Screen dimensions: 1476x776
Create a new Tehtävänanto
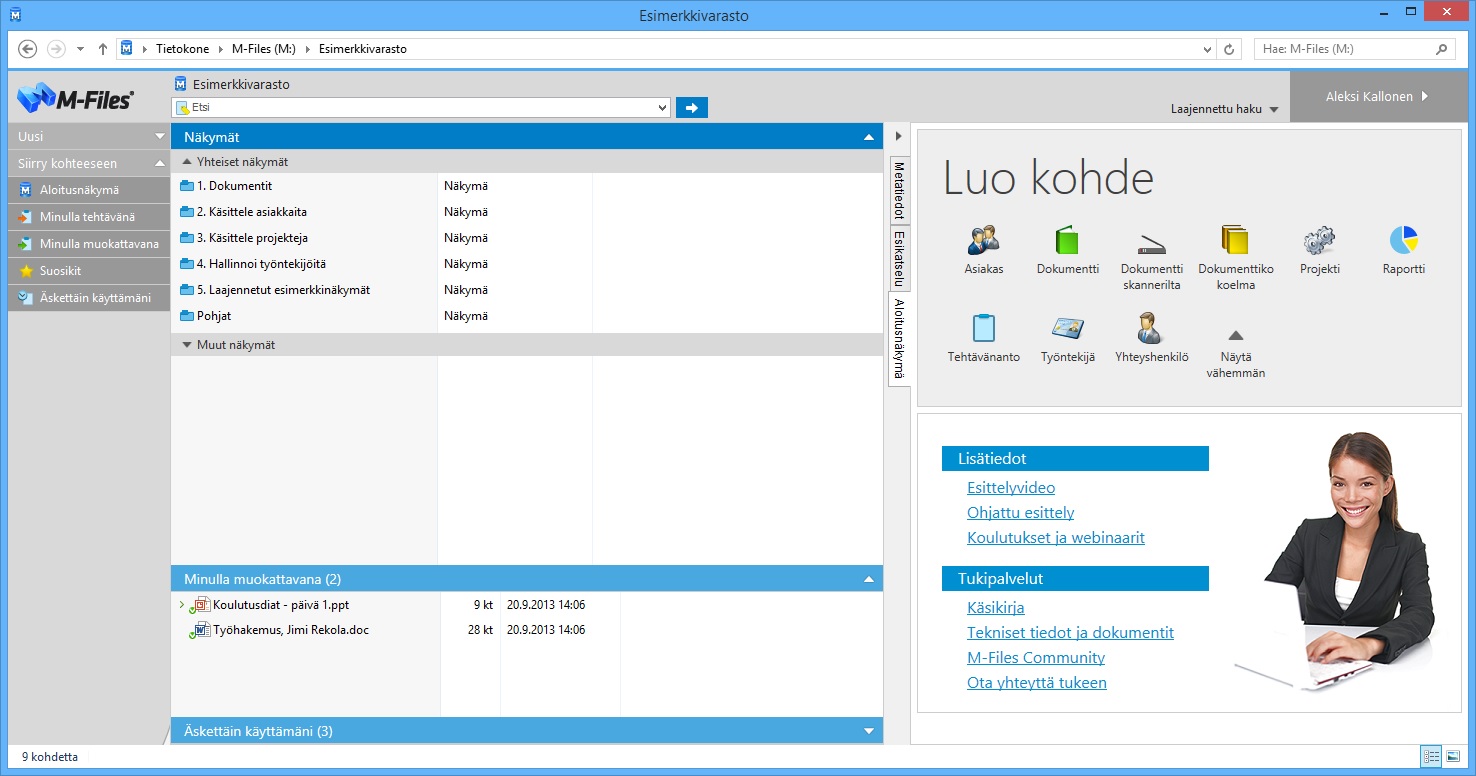coord(984,338)
